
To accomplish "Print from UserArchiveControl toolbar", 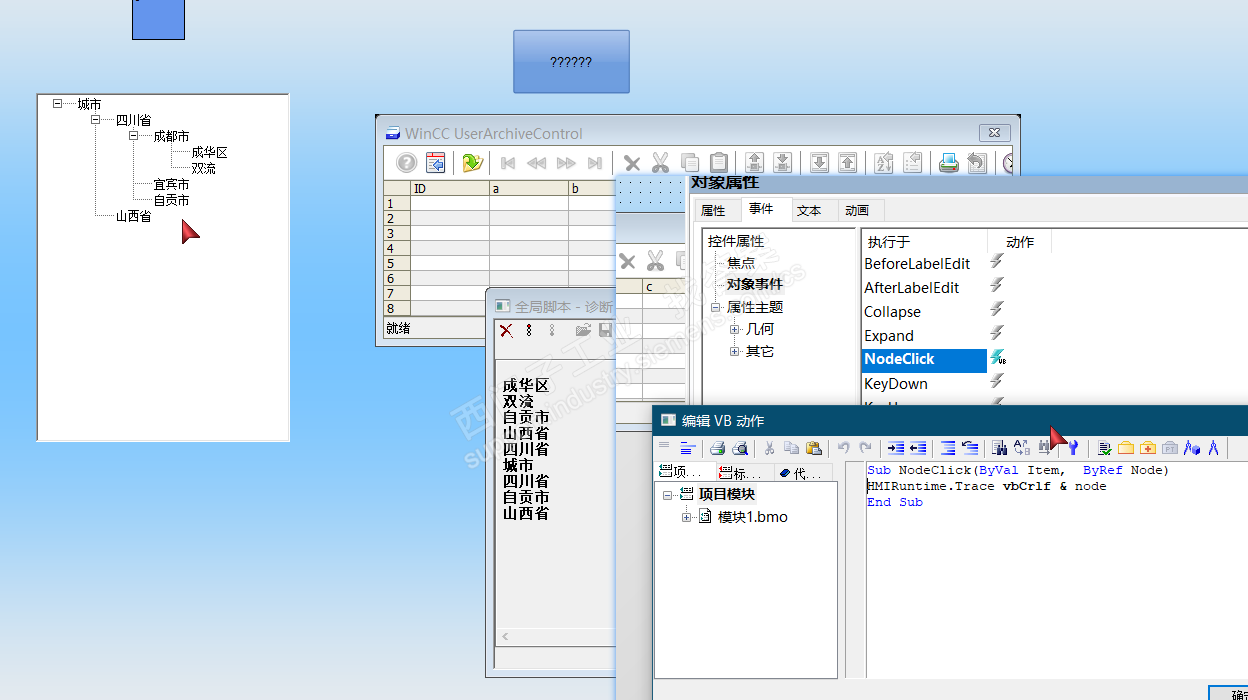I will (948, 163).
